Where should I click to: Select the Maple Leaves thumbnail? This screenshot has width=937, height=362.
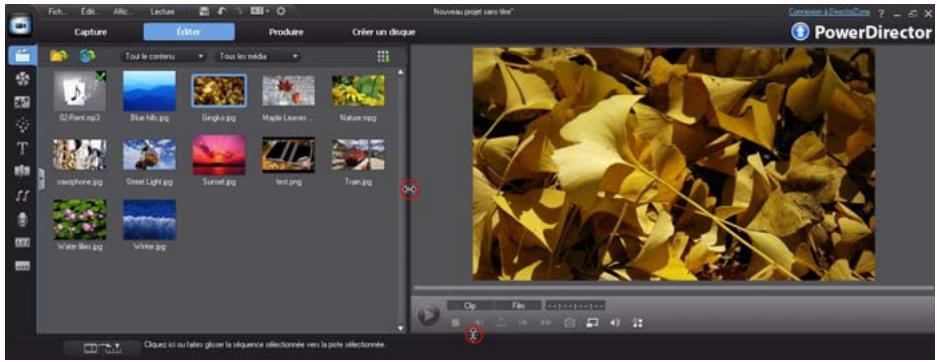[x=289, y=91]
